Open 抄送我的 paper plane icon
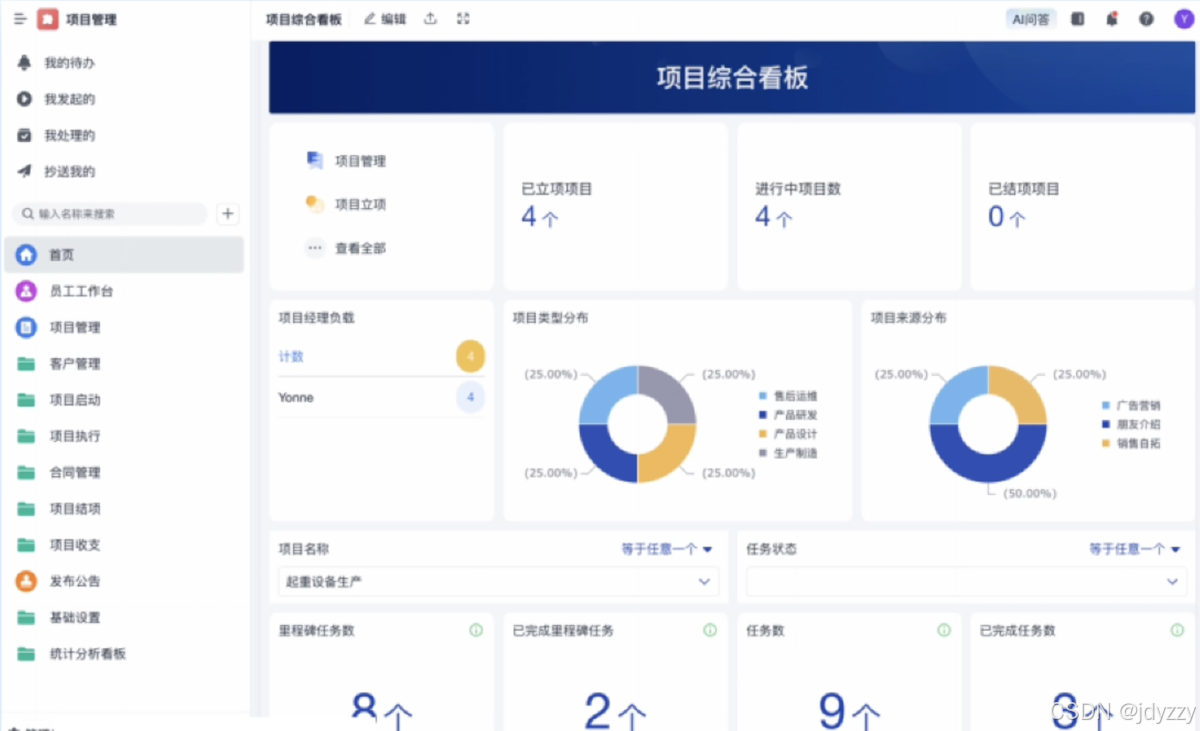Screen dimensions: 1200x731 click(25, 171)
